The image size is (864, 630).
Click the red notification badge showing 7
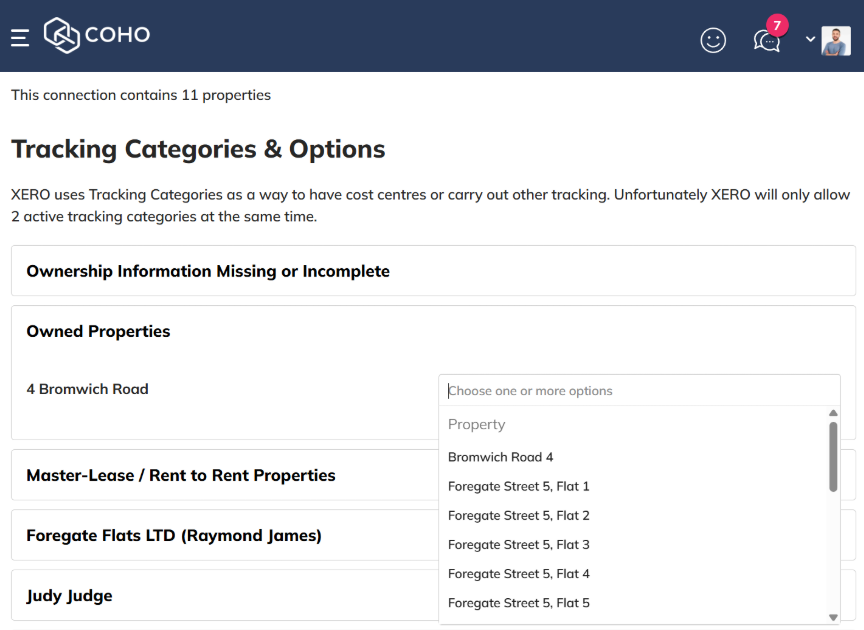(x=777, y=25)
